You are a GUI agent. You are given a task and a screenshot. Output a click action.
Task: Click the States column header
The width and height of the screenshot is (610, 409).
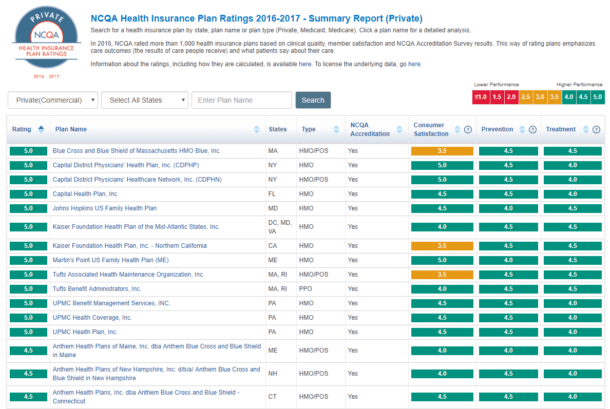277,130
